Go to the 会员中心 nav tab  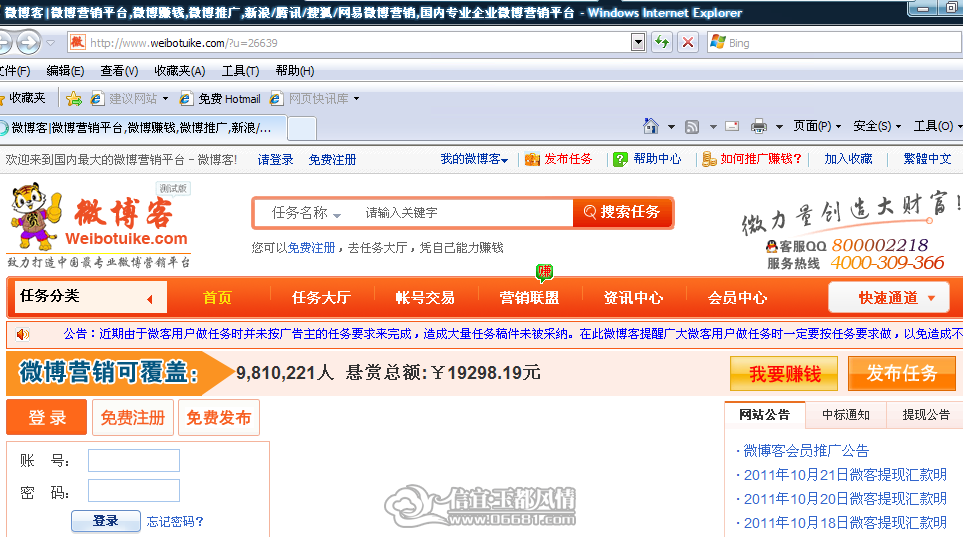pyautogui.click(x=737, y=298)
